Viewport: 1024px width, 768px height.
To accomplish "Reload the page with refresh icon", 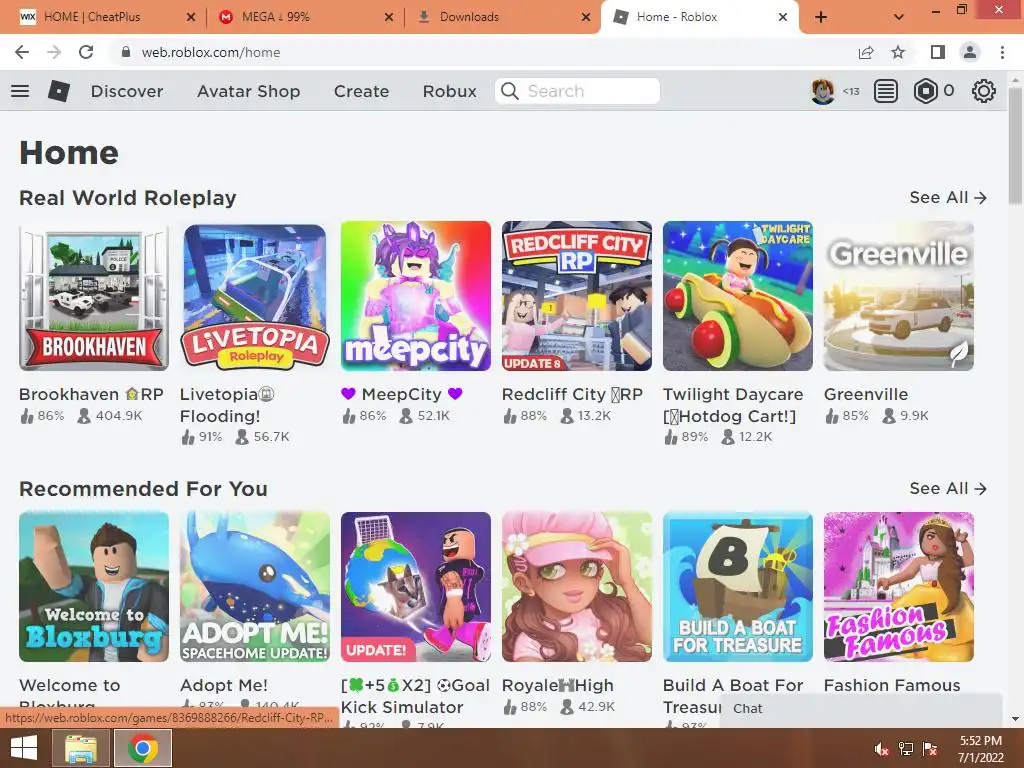I will tap(86, 52).
